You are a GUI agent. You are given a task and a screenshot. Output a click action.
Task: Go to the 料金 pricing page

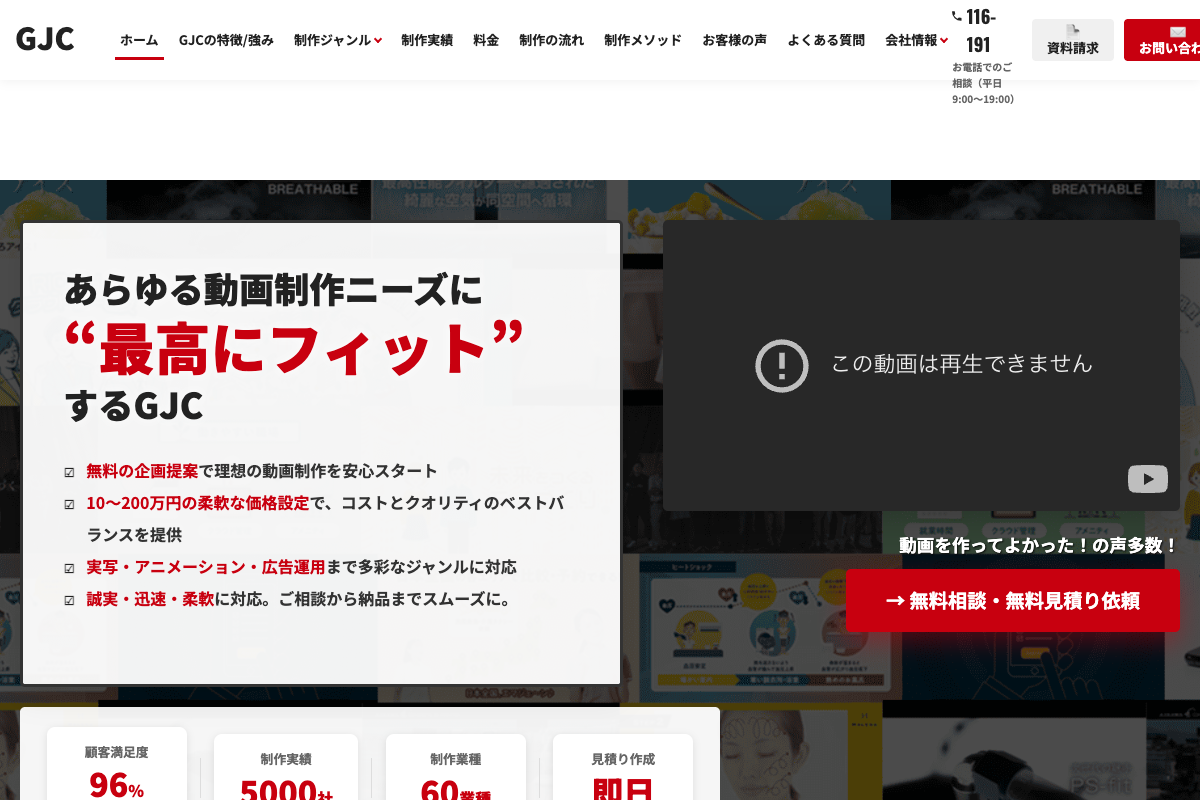486,40
